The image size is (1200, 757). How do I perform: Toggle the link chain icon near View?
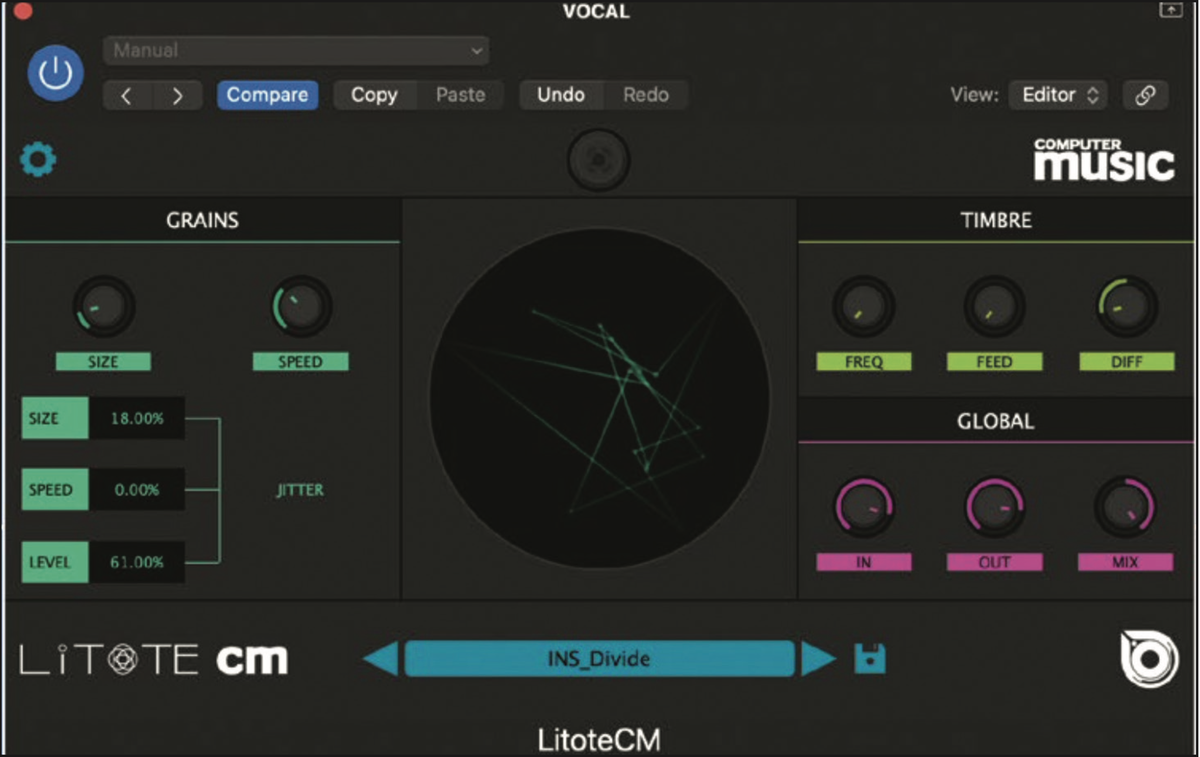tap(1146, 95)
